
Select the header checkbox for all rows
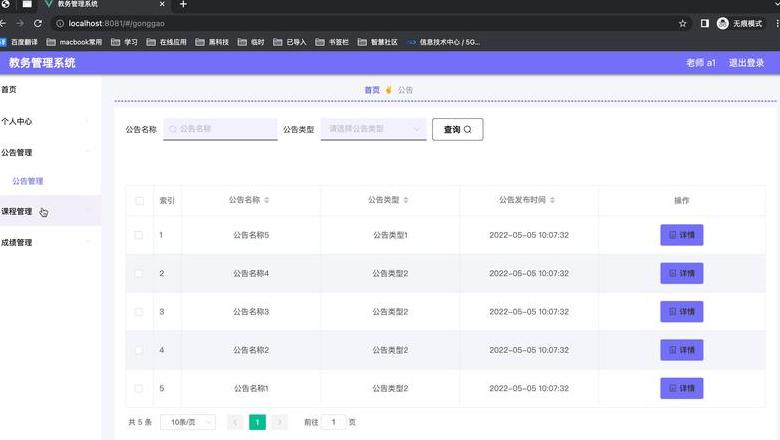pos(140,201)
